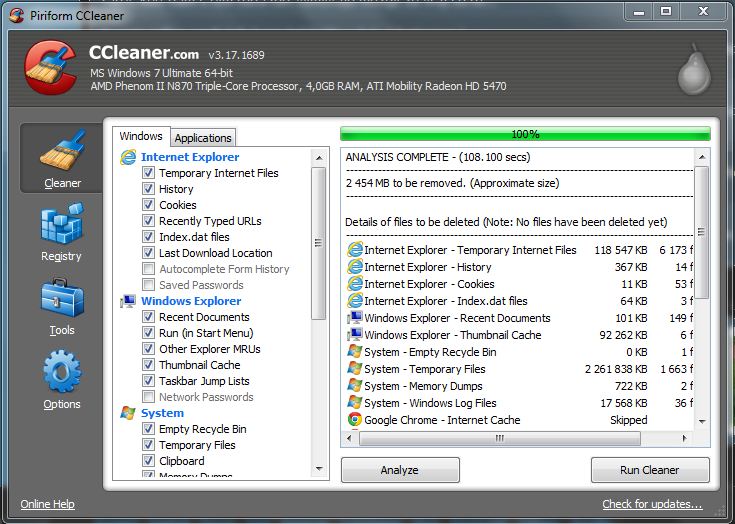Click the cleaning options list scrollbar thumb

319,243
